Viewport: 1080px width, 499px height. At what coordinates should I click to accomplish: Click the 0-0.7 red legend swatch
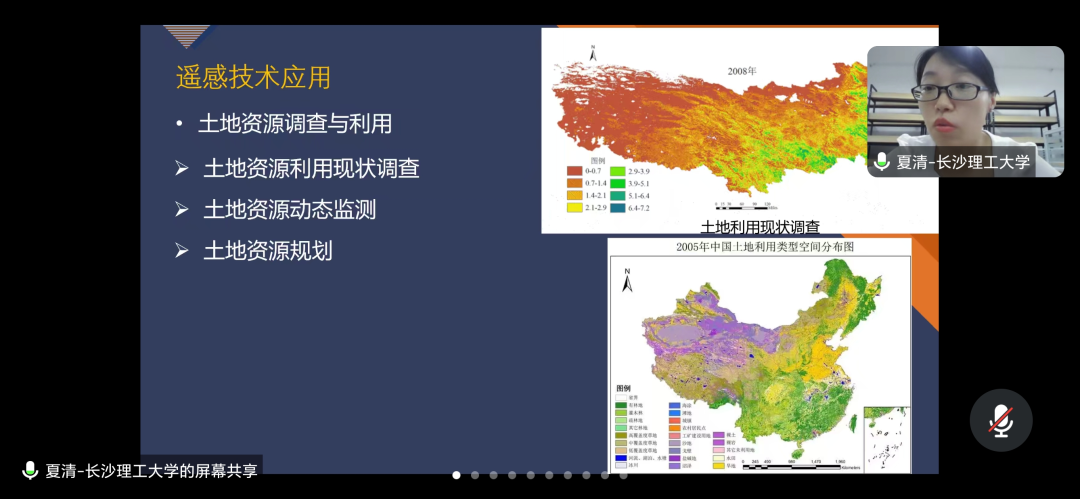(575, 171)
